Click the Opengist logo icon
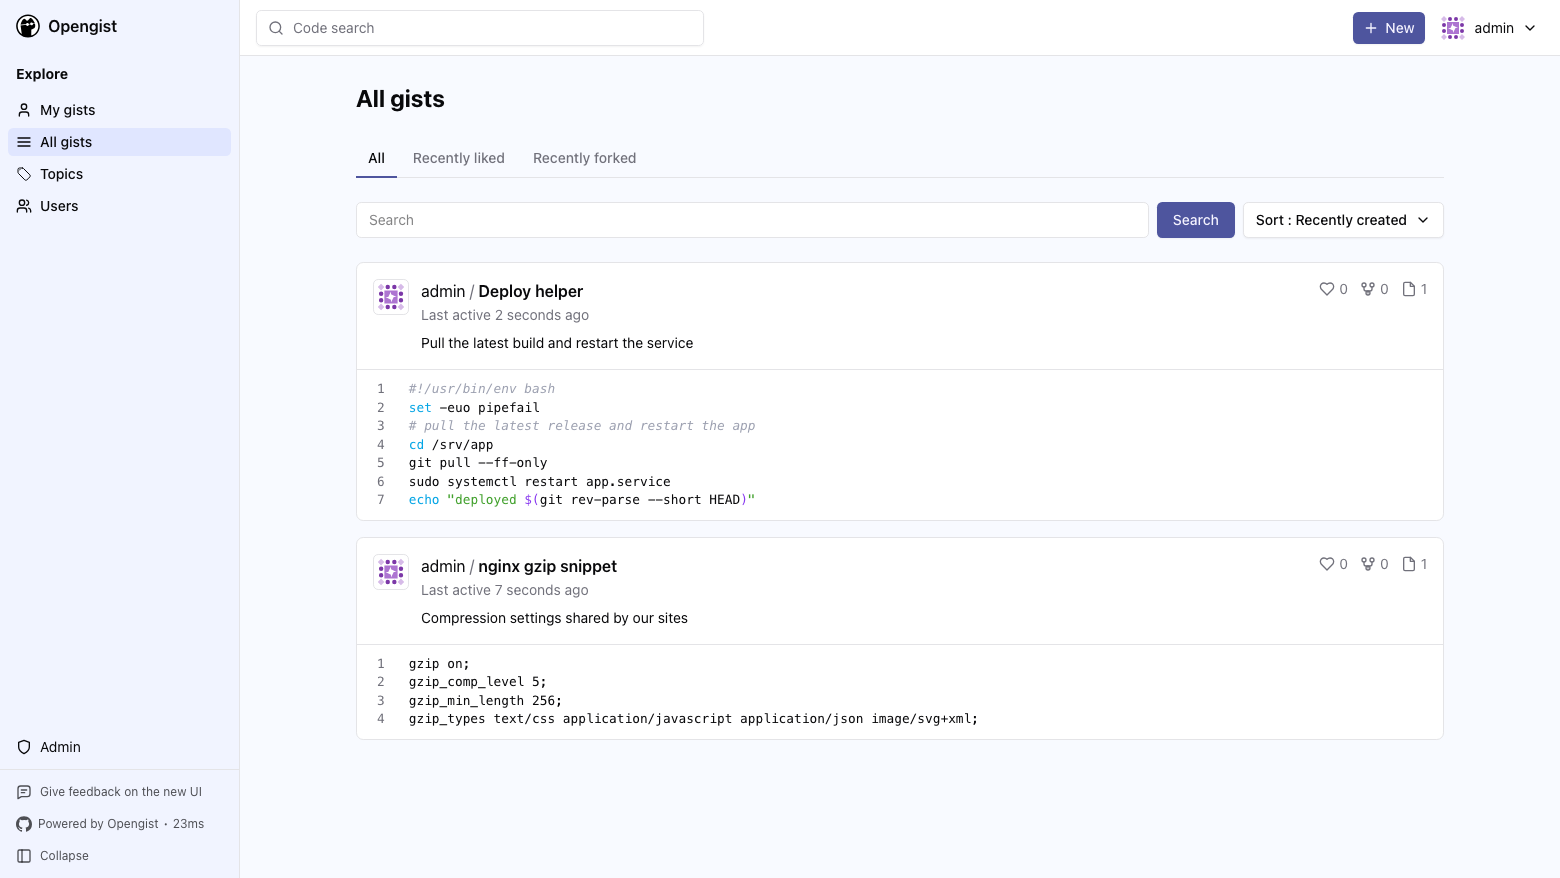This screenshot has width=1560, height=878. pos(28,27)
